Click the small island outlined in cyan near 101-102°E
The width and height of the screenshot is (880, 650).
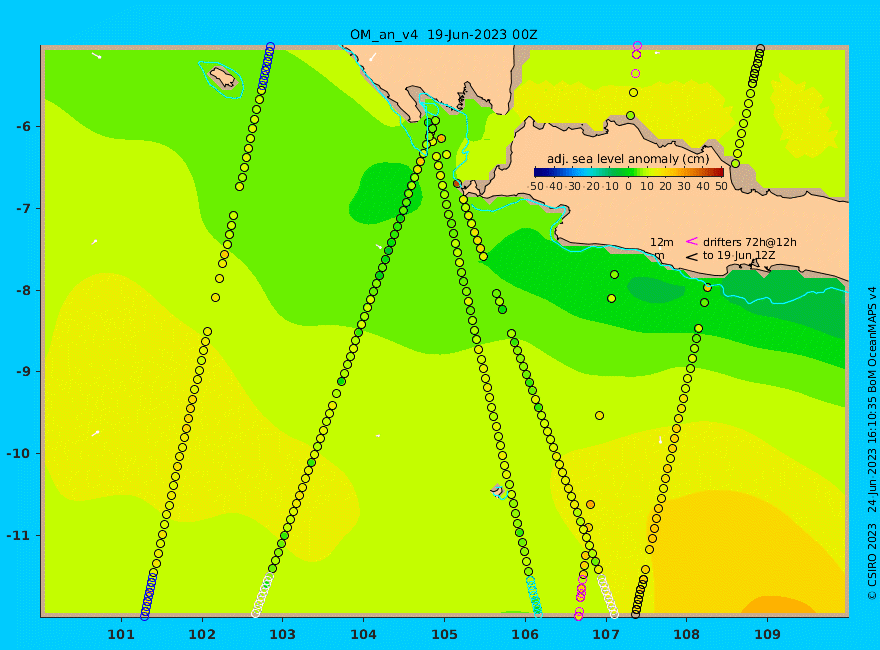(222, 78)
